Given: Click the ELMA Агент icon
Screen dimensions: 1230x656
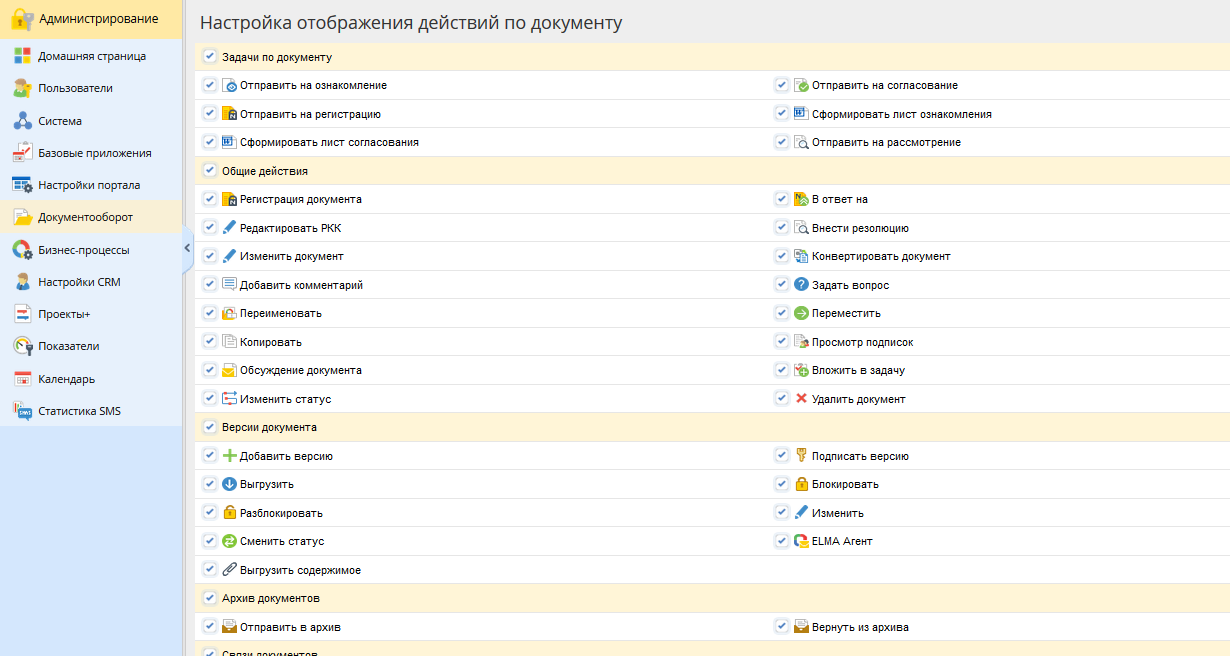Looking at the screenshot, I should coord(801,541).
